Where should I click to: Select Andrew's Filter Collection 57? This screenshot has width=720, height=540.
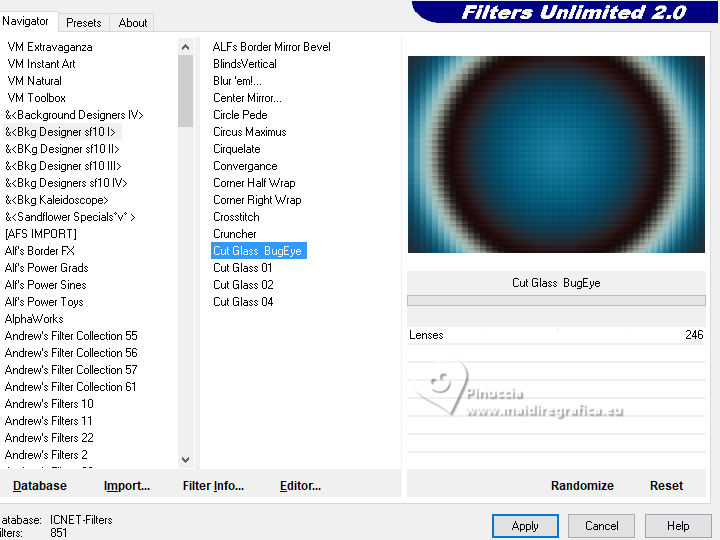pyautogui.click(x=71, y=370)
